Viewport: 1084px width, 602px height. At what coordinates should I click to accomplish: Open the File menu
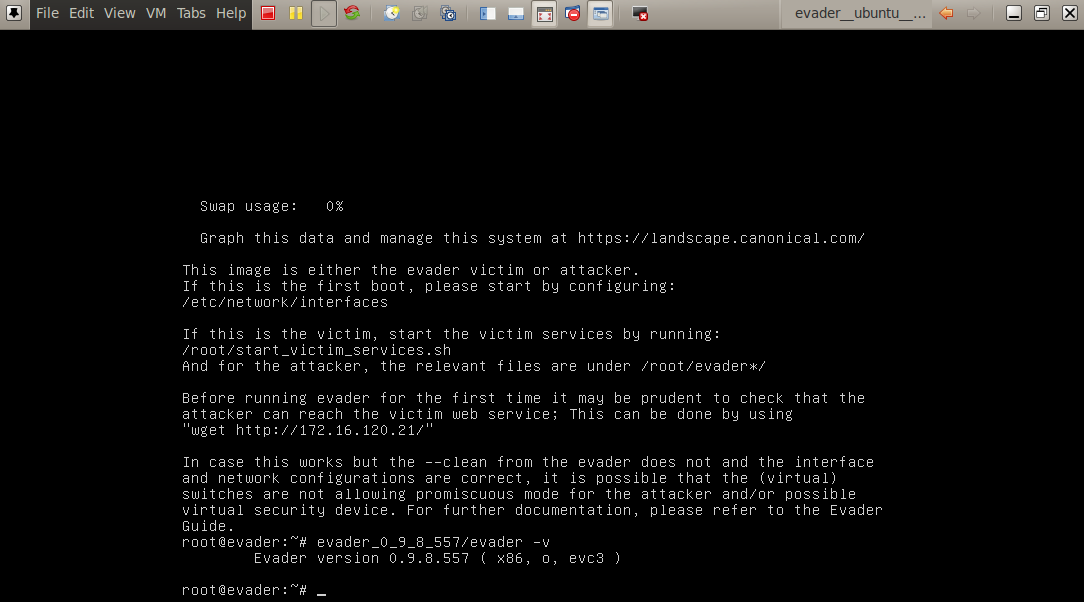tap(47, 14)
